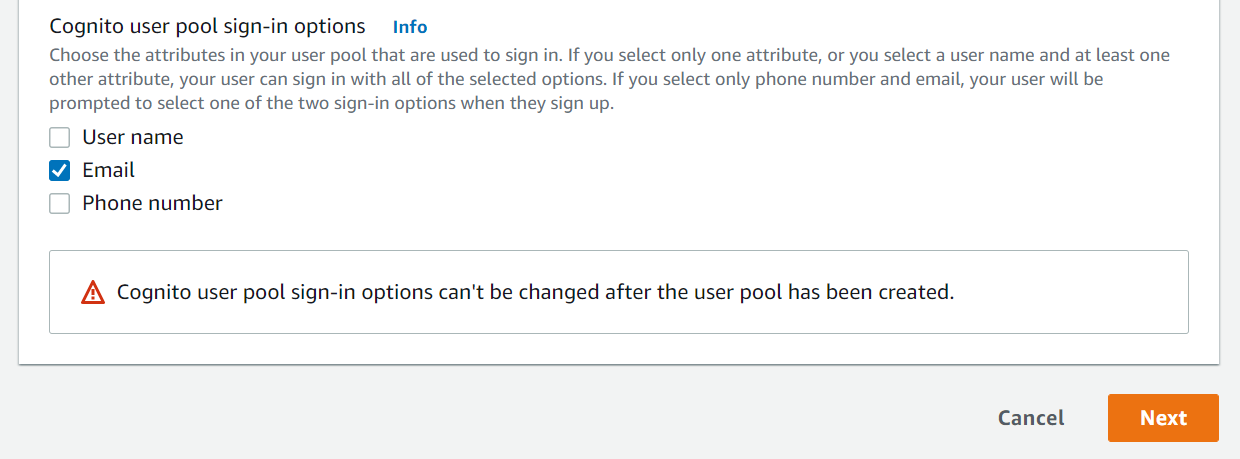This screenshot has width=1240, height=459.
Task: Uncheck the Email sign-in option
Action: [x=60, y=171]
